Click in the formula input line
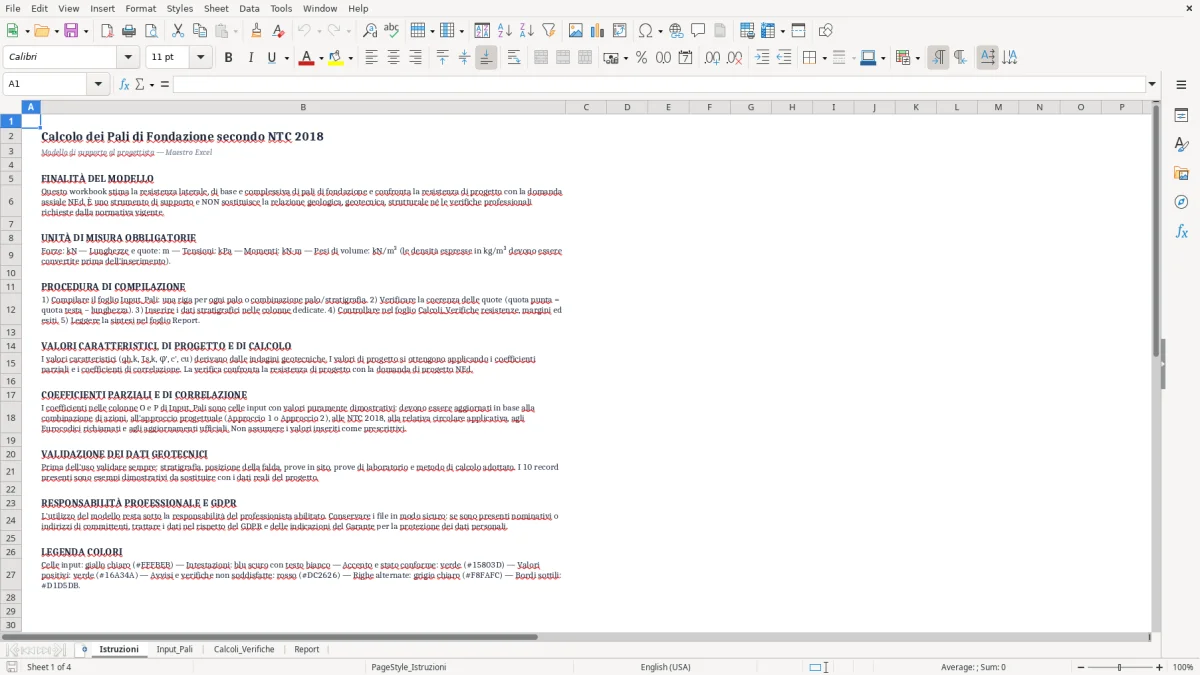Viewport: 1200px width, 675px height. 659,84
